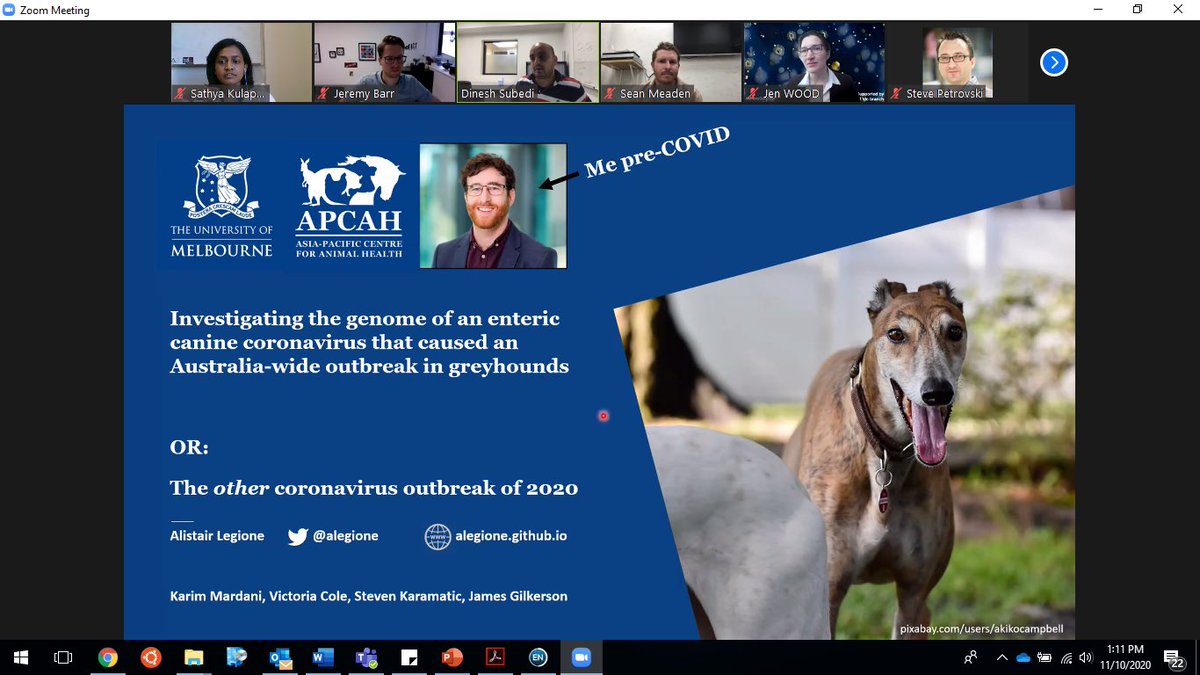This screenshot has height=675, width=1200.
Task: Open Zoom from the taskbar
Action: 580,658
